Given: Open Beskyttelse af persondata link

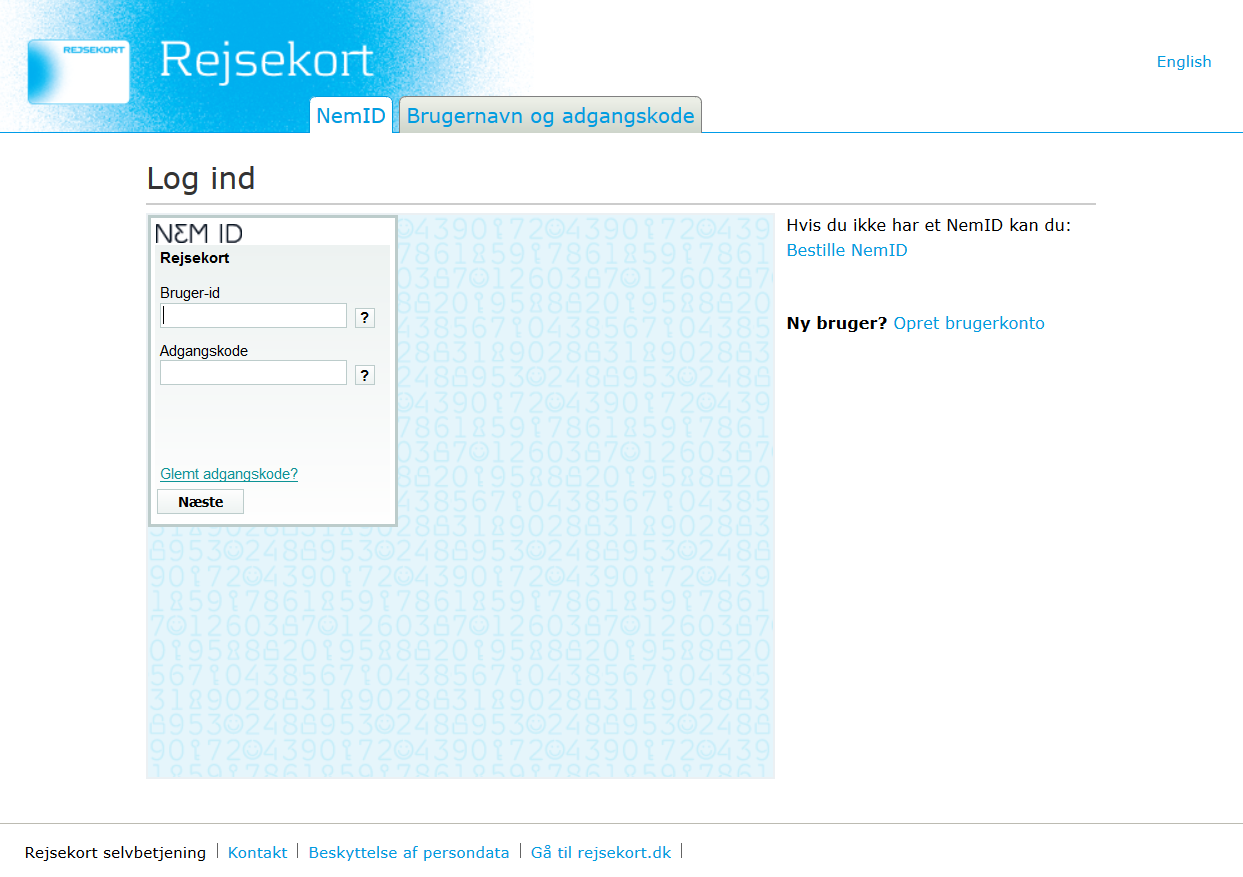Looking at the screenshot, I should point(409,852).
